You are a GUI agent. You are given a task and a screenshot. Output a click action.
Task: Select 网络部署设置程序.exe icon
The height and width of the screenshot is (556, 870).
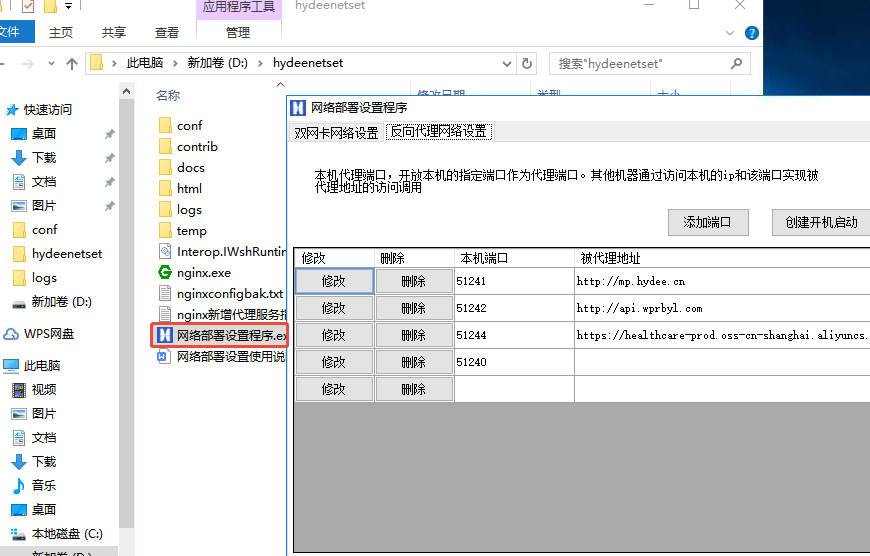tap(165, 335)
